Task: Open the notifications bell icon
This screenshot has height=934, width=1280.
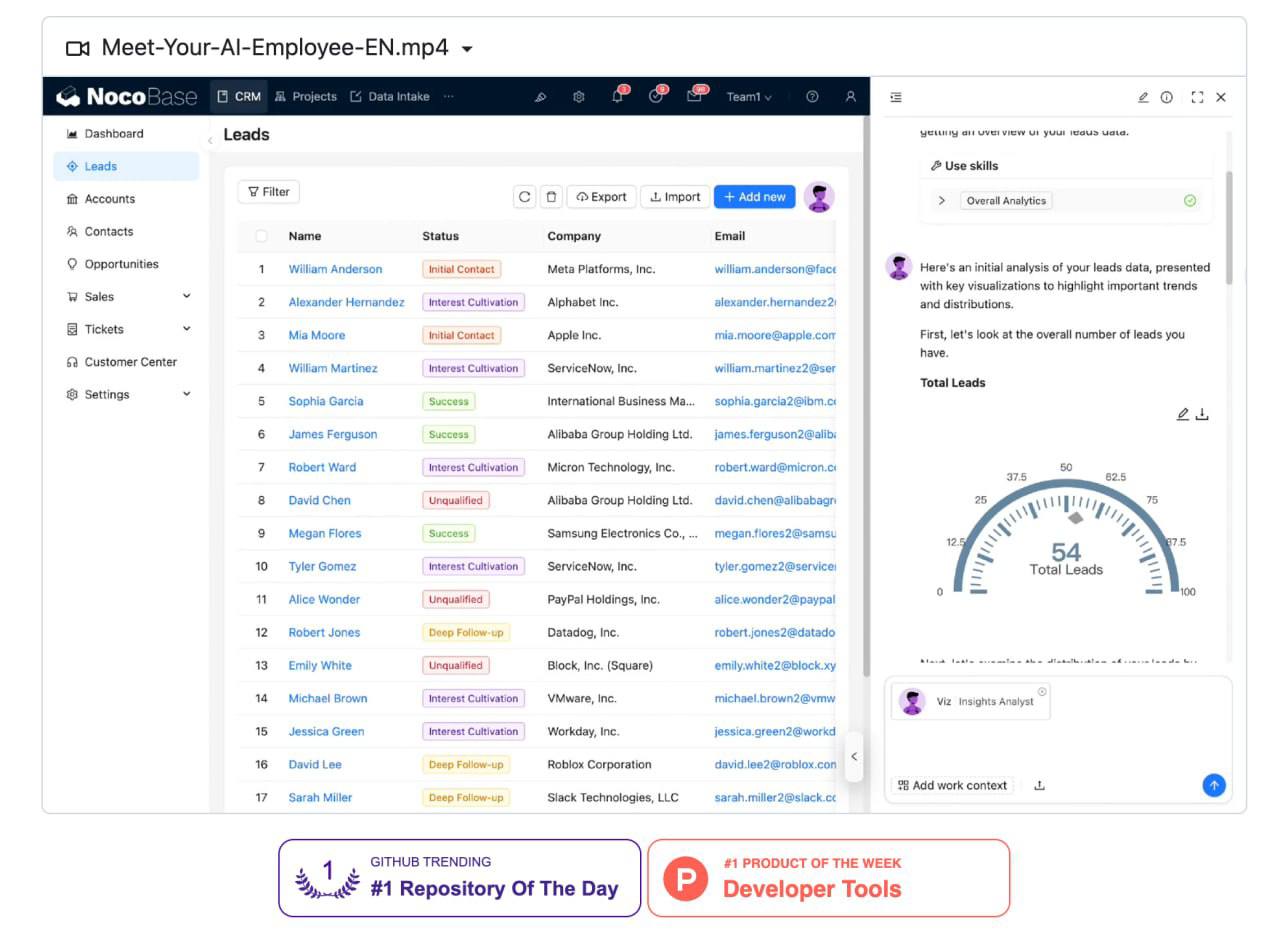Action: (x=618, y=97)
